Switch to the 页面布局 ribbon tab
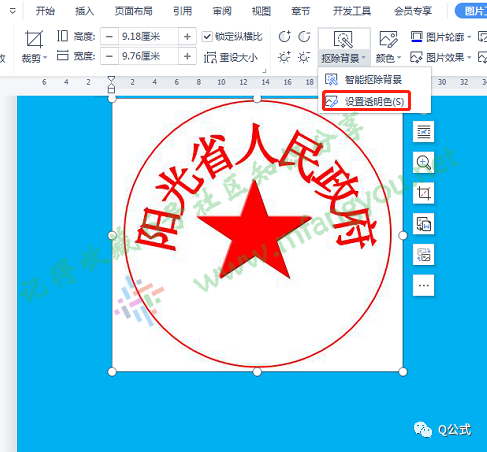This screenshot has height=452, width=487. tap(134, 11)
